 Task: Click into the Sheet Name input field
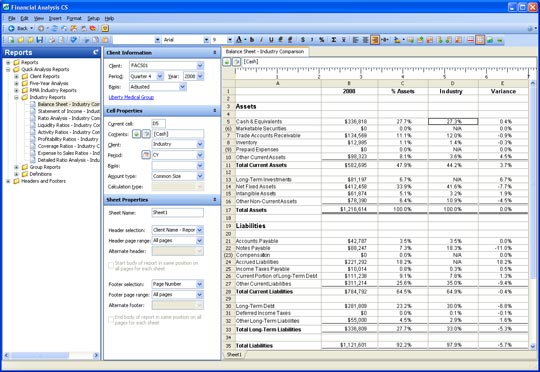point(177,213)
